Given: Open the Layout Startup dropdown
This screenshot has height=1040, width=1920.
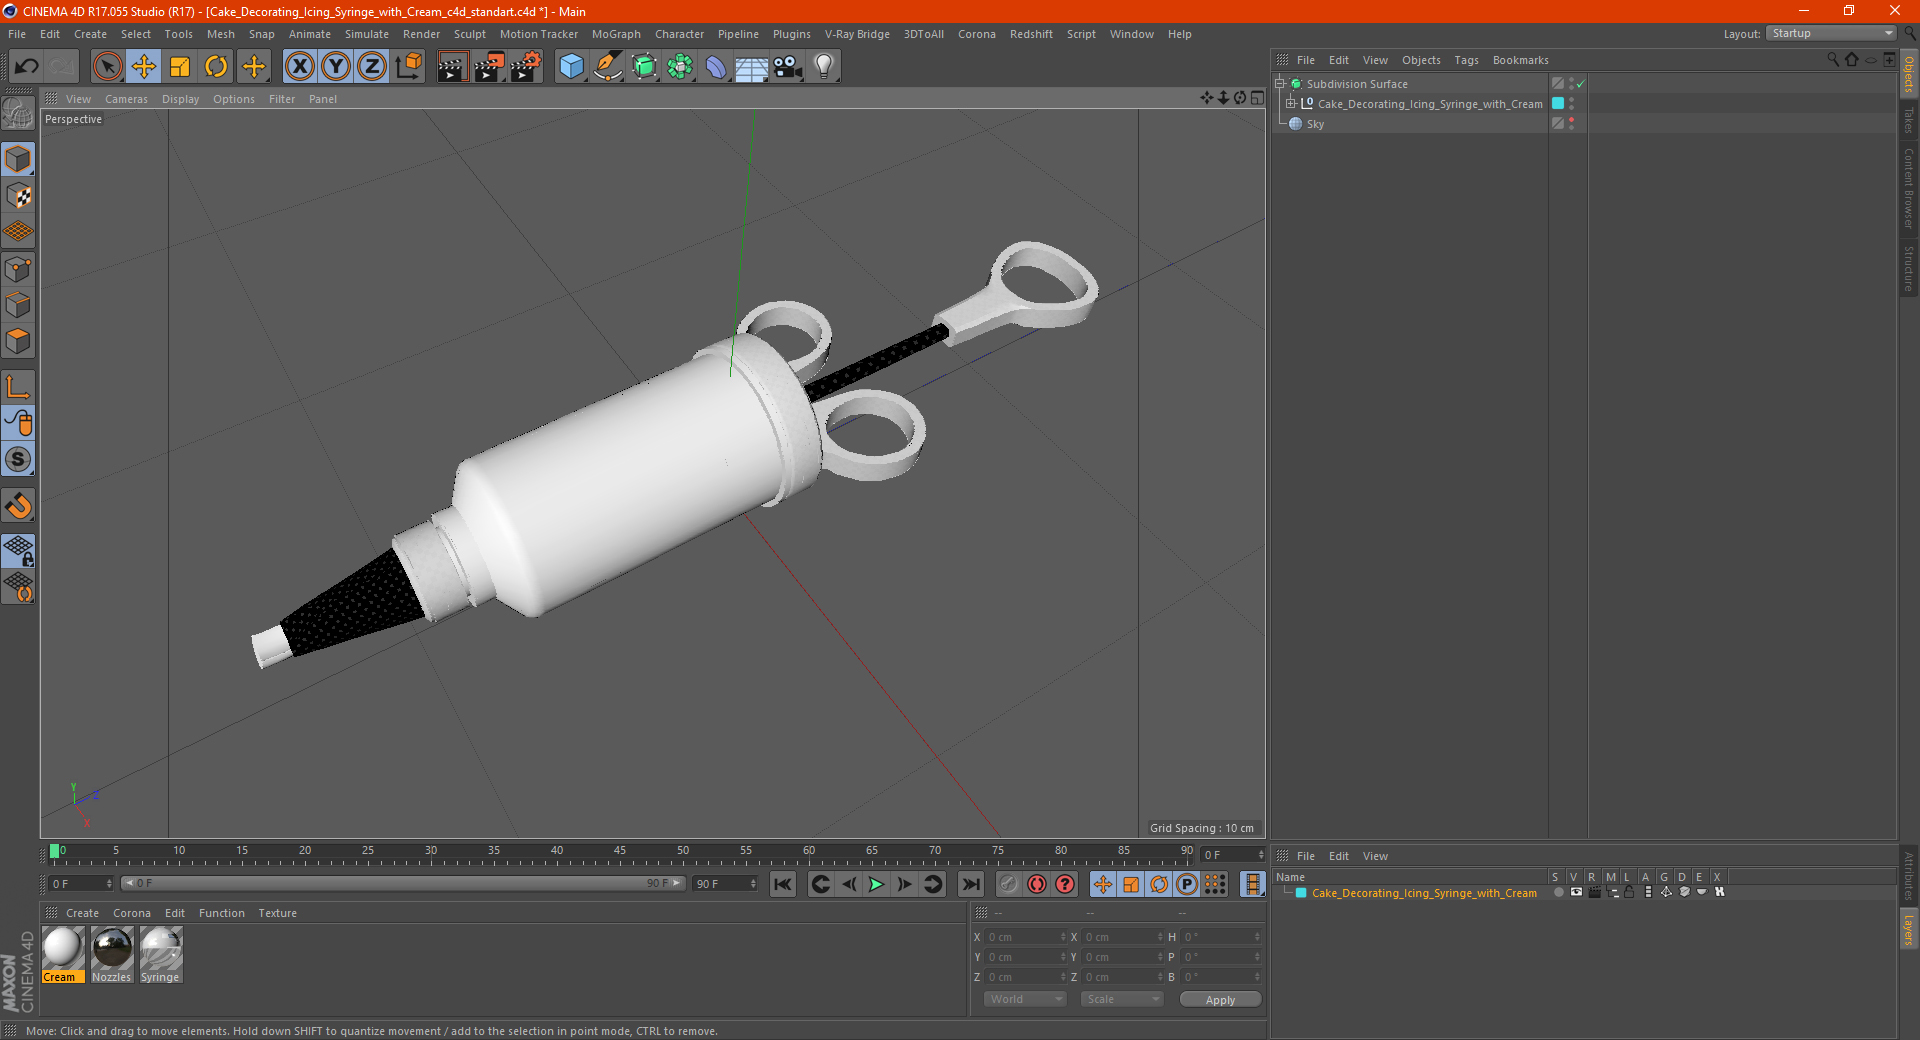Looking at the screenshot, I should [x=1831, y=33].
